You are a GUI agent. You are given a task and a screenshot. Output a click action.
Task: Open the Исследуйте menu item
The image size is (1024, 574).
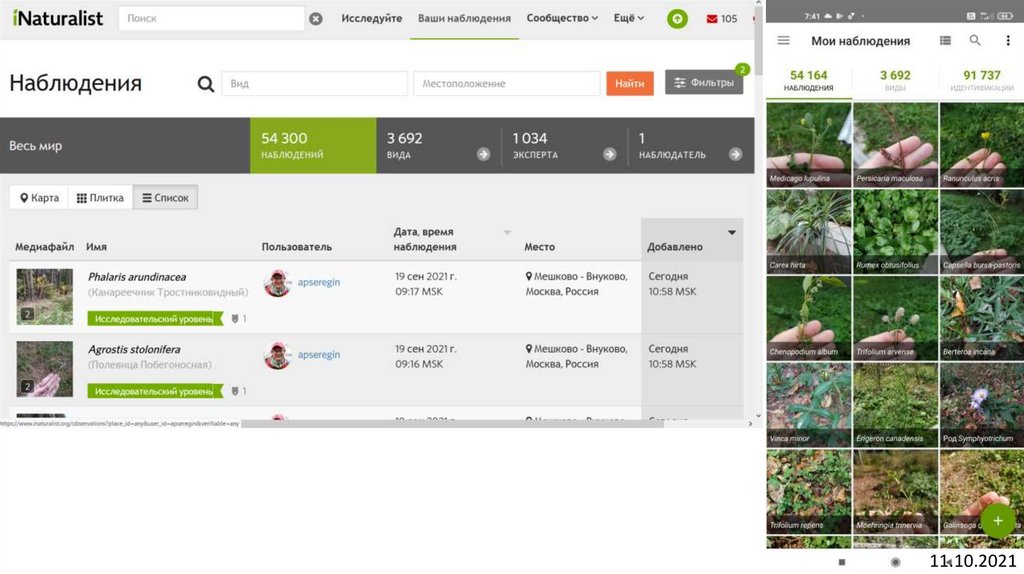[x=372, y=18]
